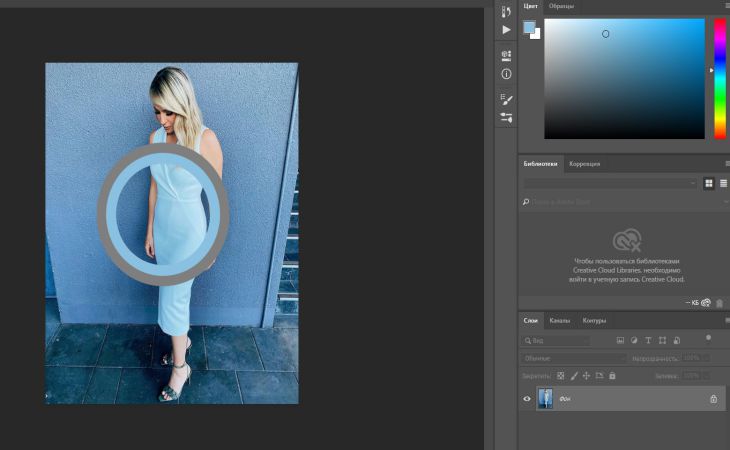
Task: Toggle the layer filtering on/off switch
Action: [x=708, y=338]
